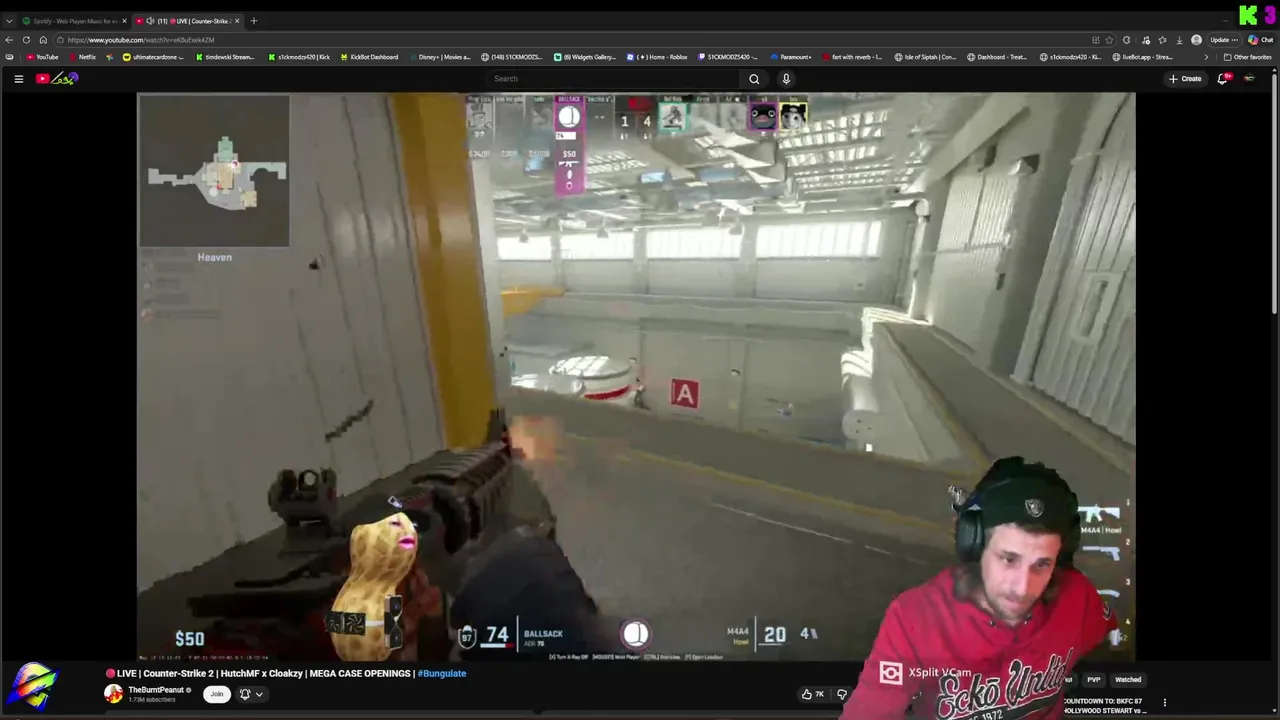1280x720 pixels.
Task: Select the LIVE Counter-Strike tab
Action: tap(188, 21)
